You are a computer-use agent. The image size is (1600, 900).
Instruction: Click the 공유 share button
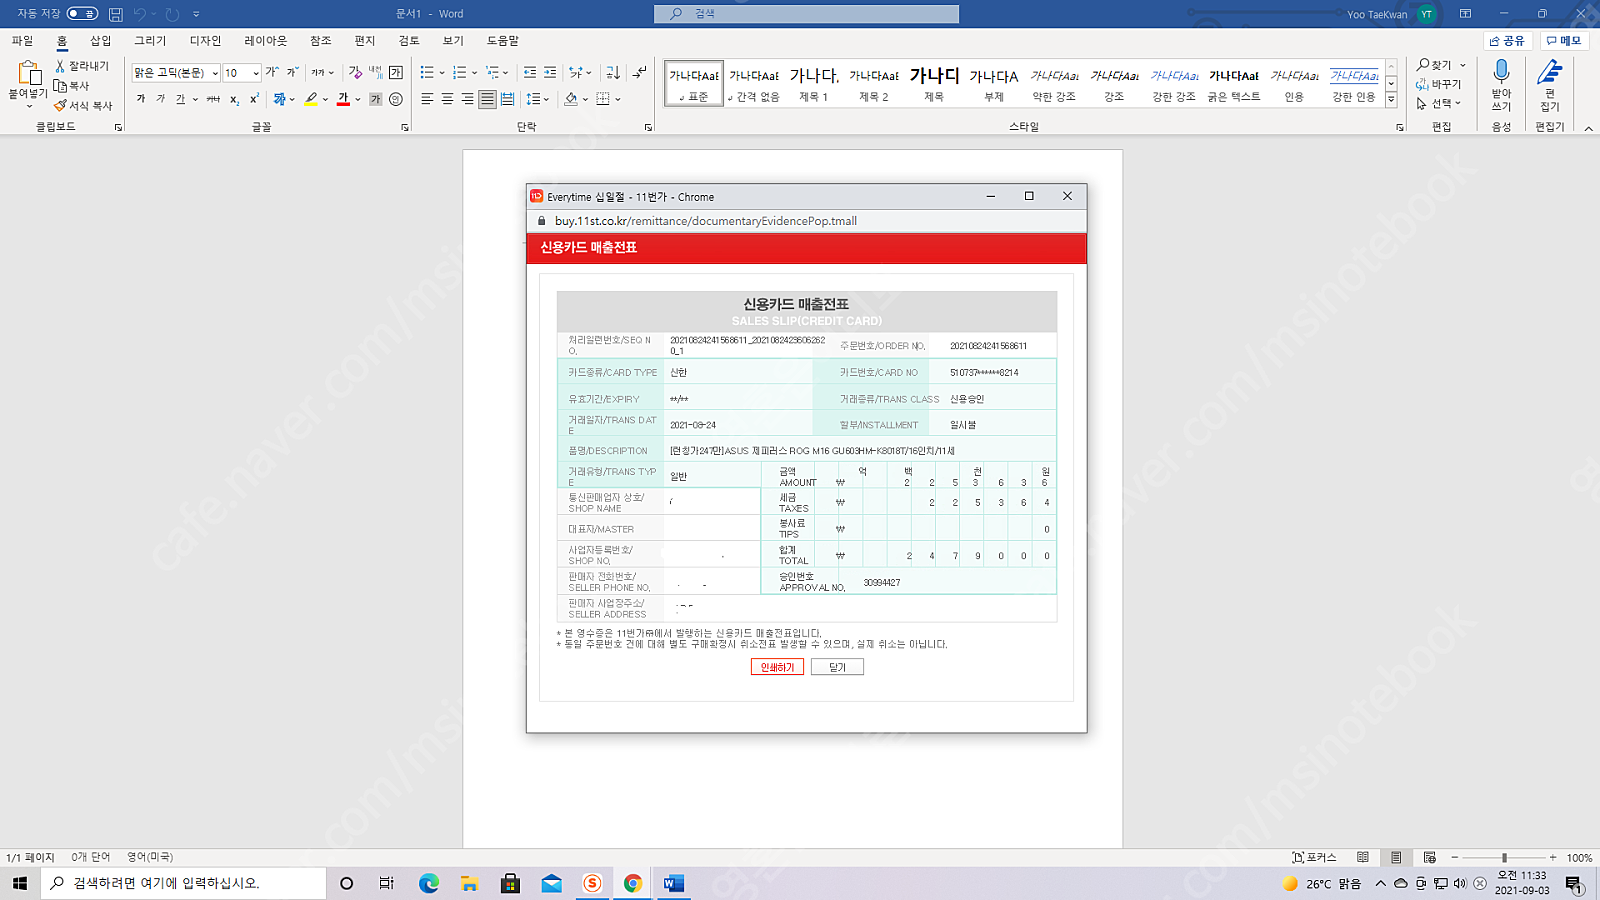1507,41
